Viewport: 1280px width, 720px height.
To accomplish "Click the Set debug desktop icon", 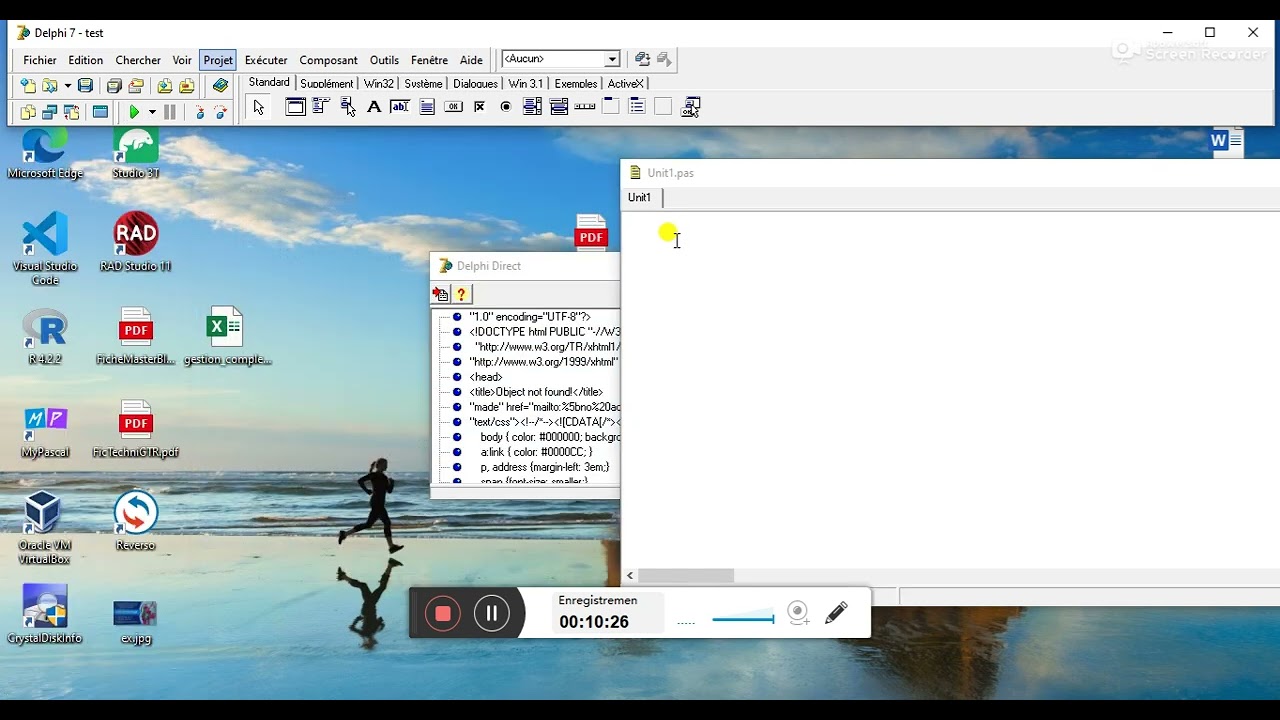I will pyautogui.click(x=664, y=59).
